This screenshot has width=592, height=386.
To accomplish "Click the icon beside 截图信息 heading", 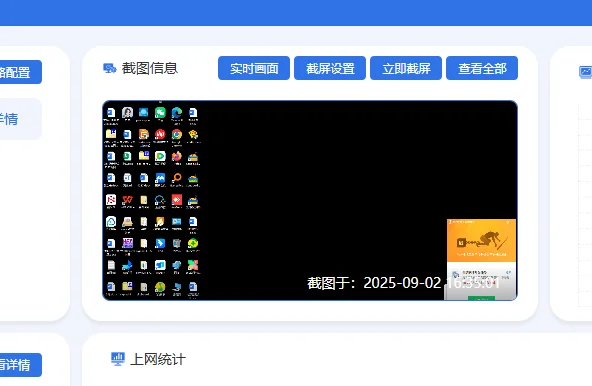I will point(109,68).
